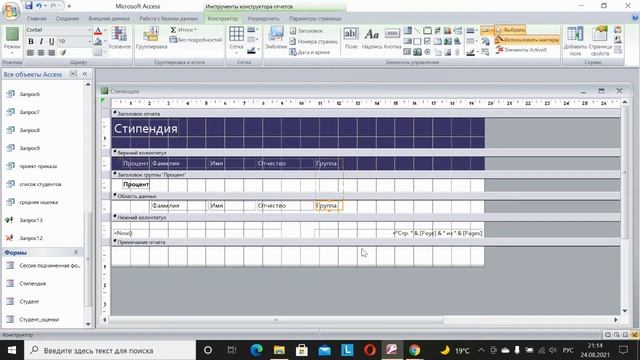Click the taskbar search box
Screen dimensions: 640x360
110,350
